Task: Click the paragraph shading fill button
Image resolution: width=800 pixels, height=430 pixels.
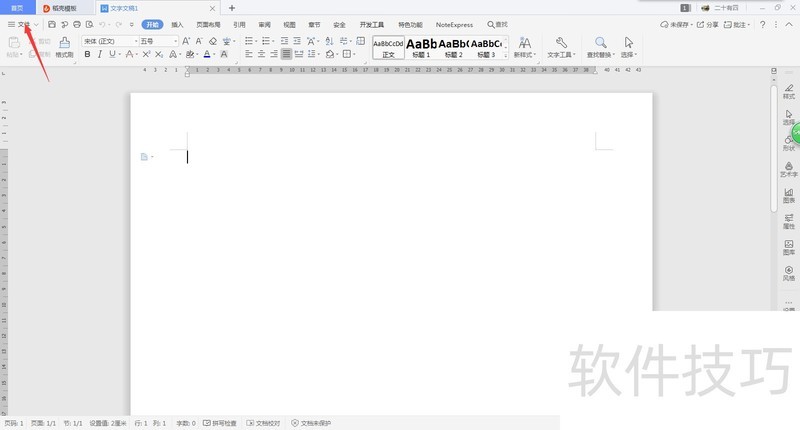Action: click(x=330, y=54)
